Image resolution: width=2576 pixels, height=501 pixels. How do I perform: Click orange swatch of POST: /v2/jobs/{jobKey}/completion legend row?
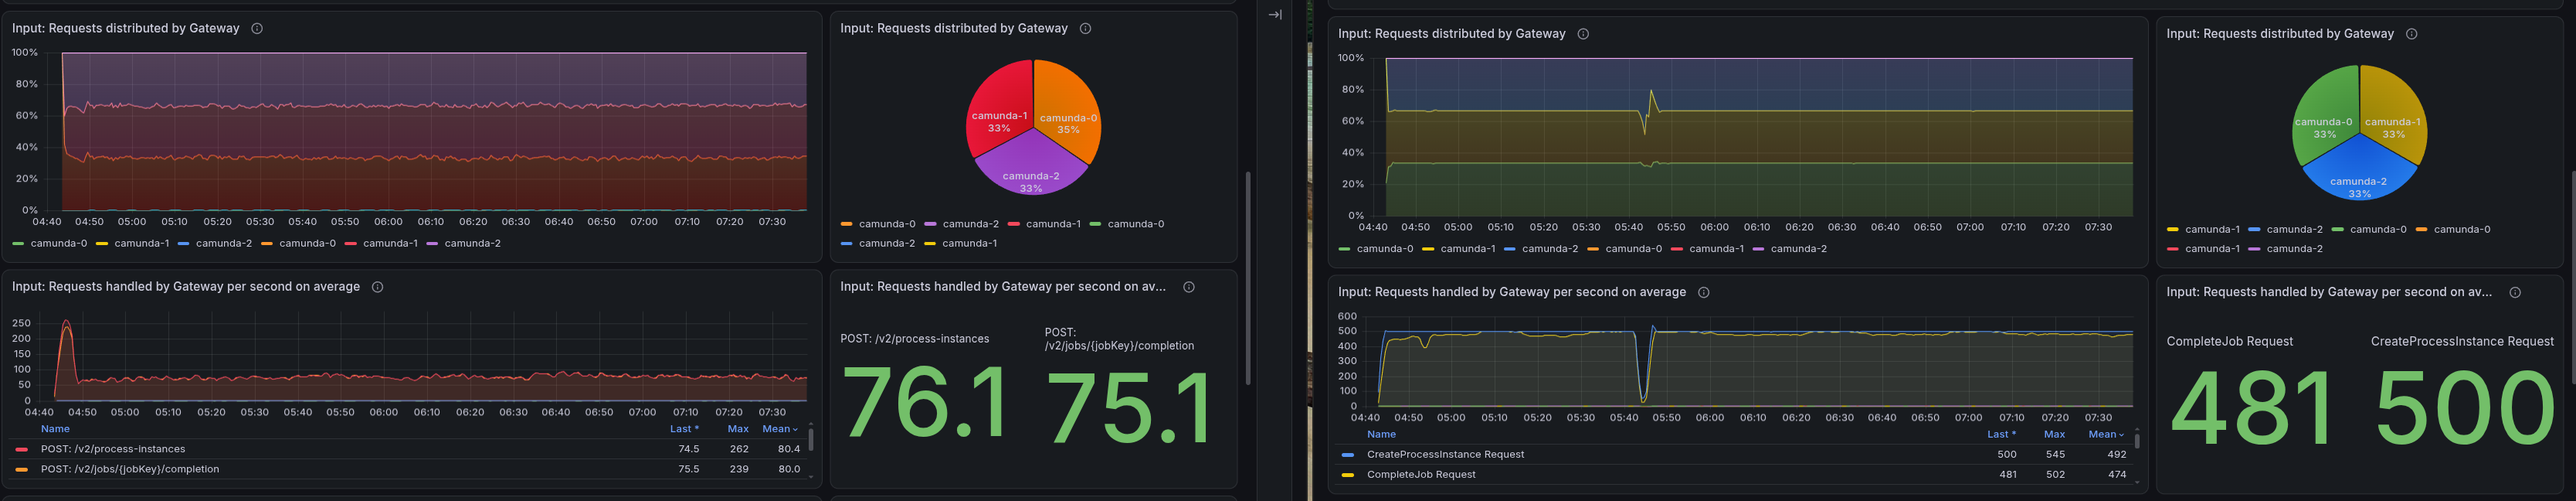pos(22,470)
